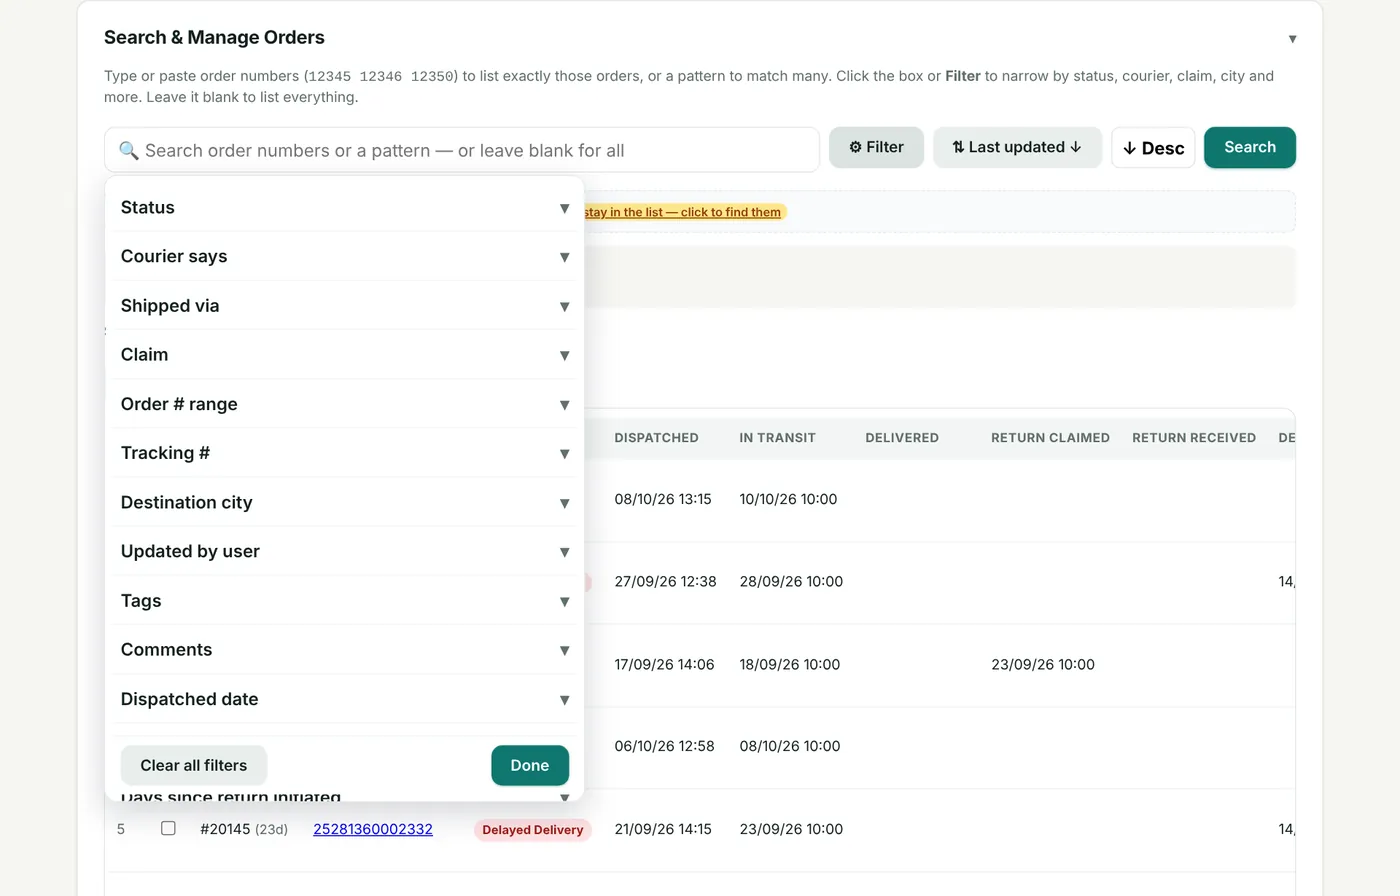Viewport: 1400px width, 896px height.
Task: Click the DELIVERED column header
Action: pyautogui.click(x=902, y=438)
